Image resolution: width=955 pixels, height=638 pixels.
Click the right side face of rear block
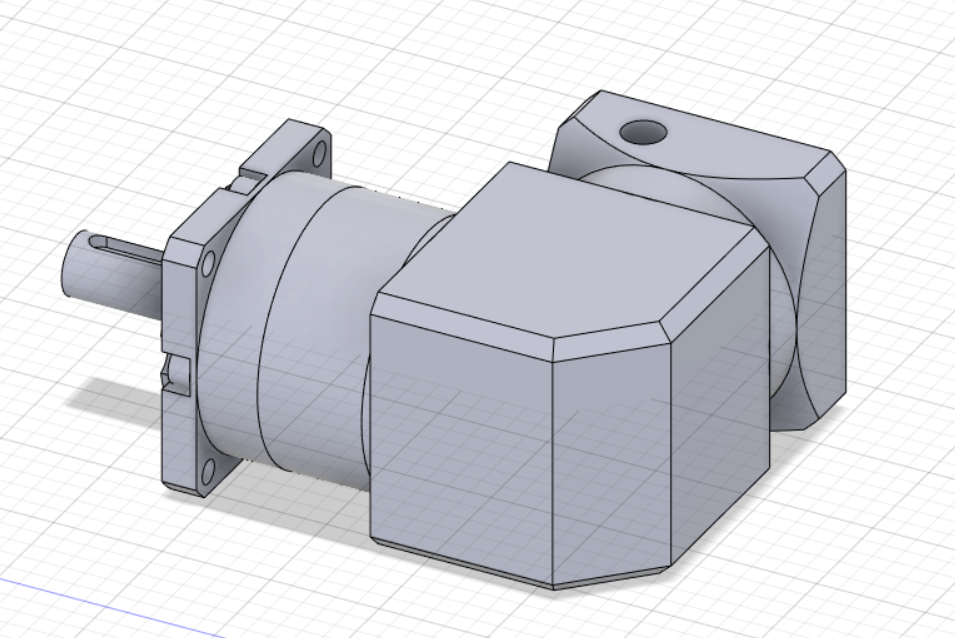click(823, 295)
